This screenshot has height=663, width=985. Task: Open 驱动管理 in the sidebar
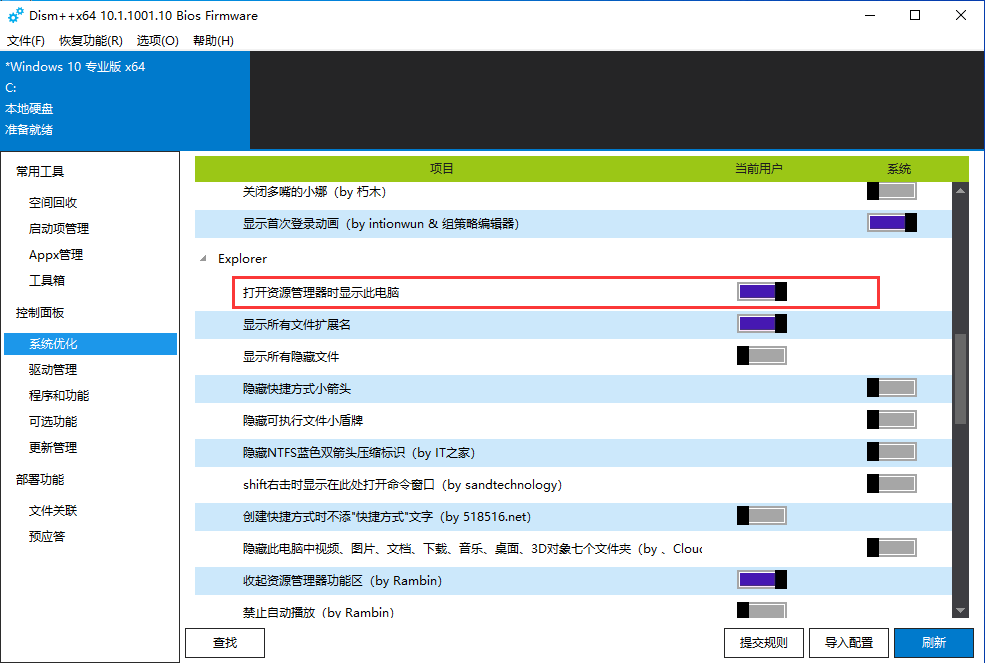pyautogui.click(x=53, y=370)
